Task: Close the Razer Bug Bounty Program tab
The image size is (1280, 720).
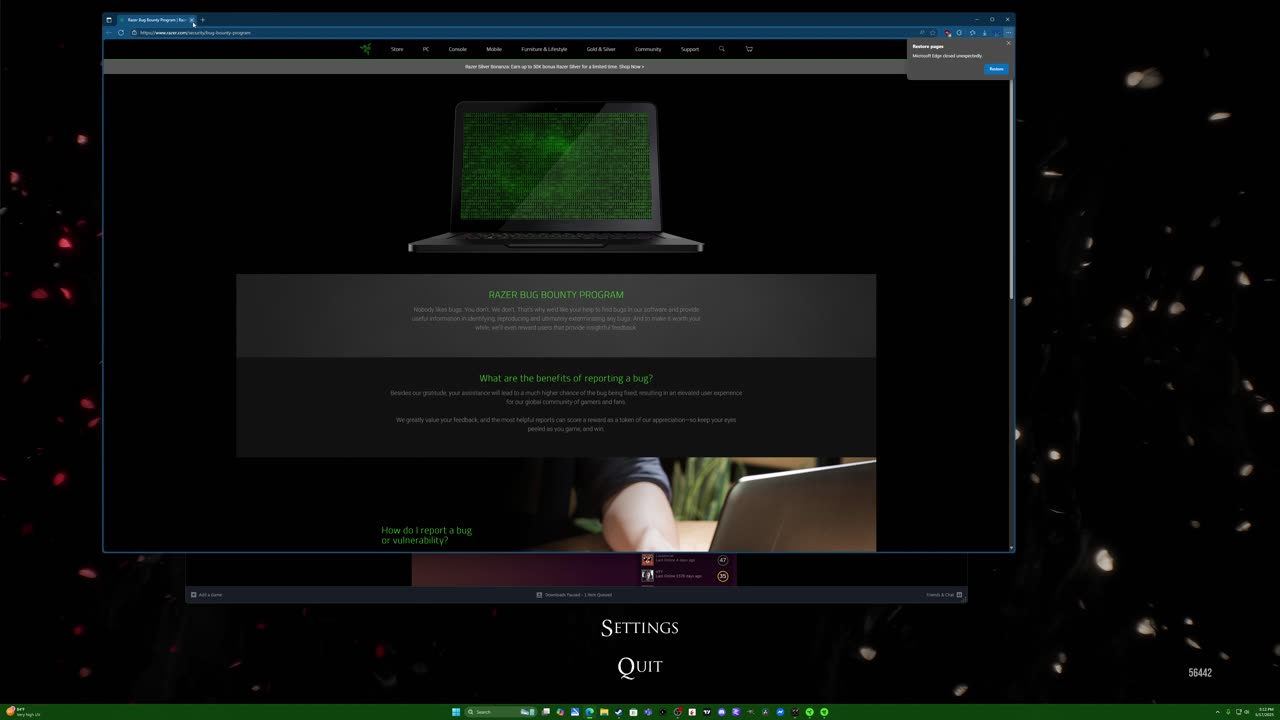Action: click(192, 19)
